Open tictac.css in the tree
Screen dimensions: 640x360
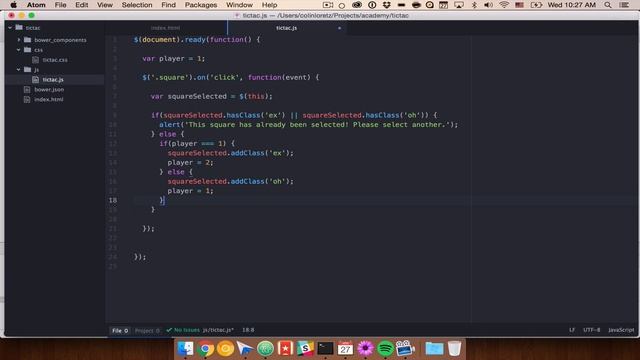[55, 60]
